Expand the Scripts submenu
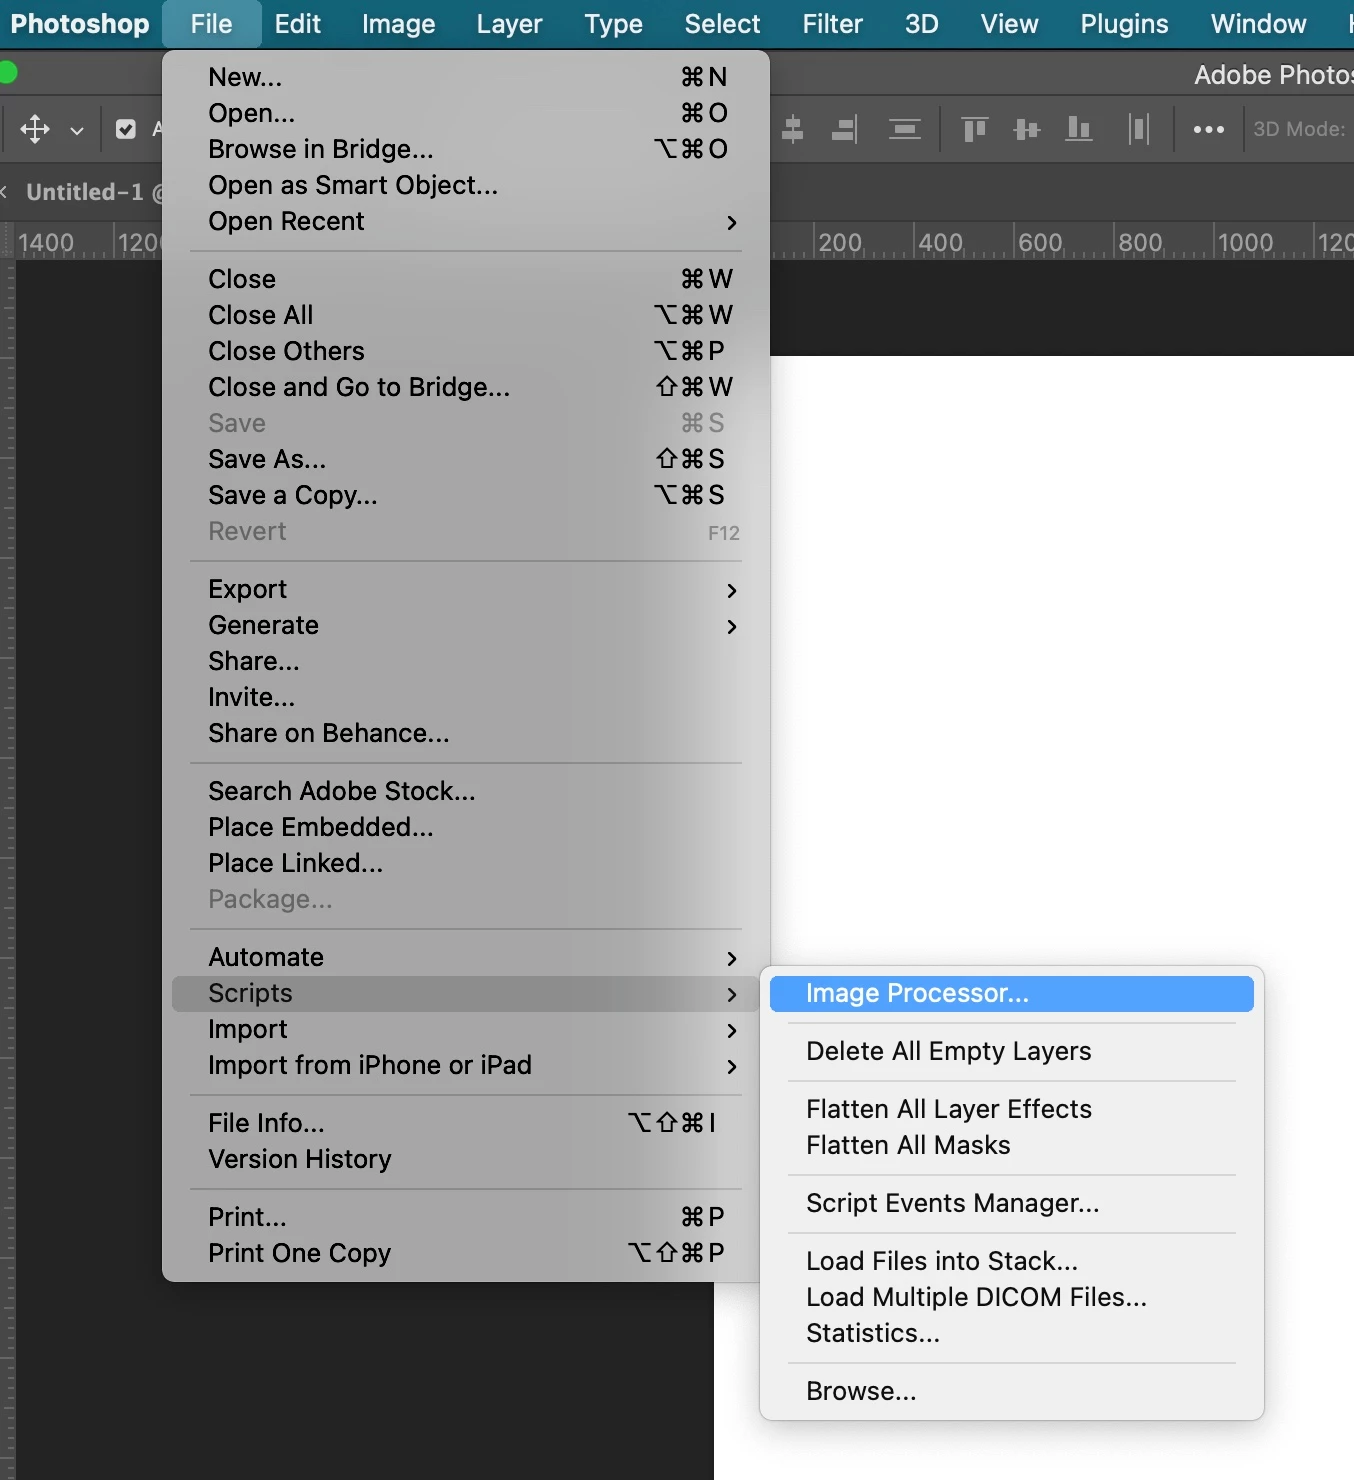This screenshot has height=1480, width=1354. tap(466, 993)
